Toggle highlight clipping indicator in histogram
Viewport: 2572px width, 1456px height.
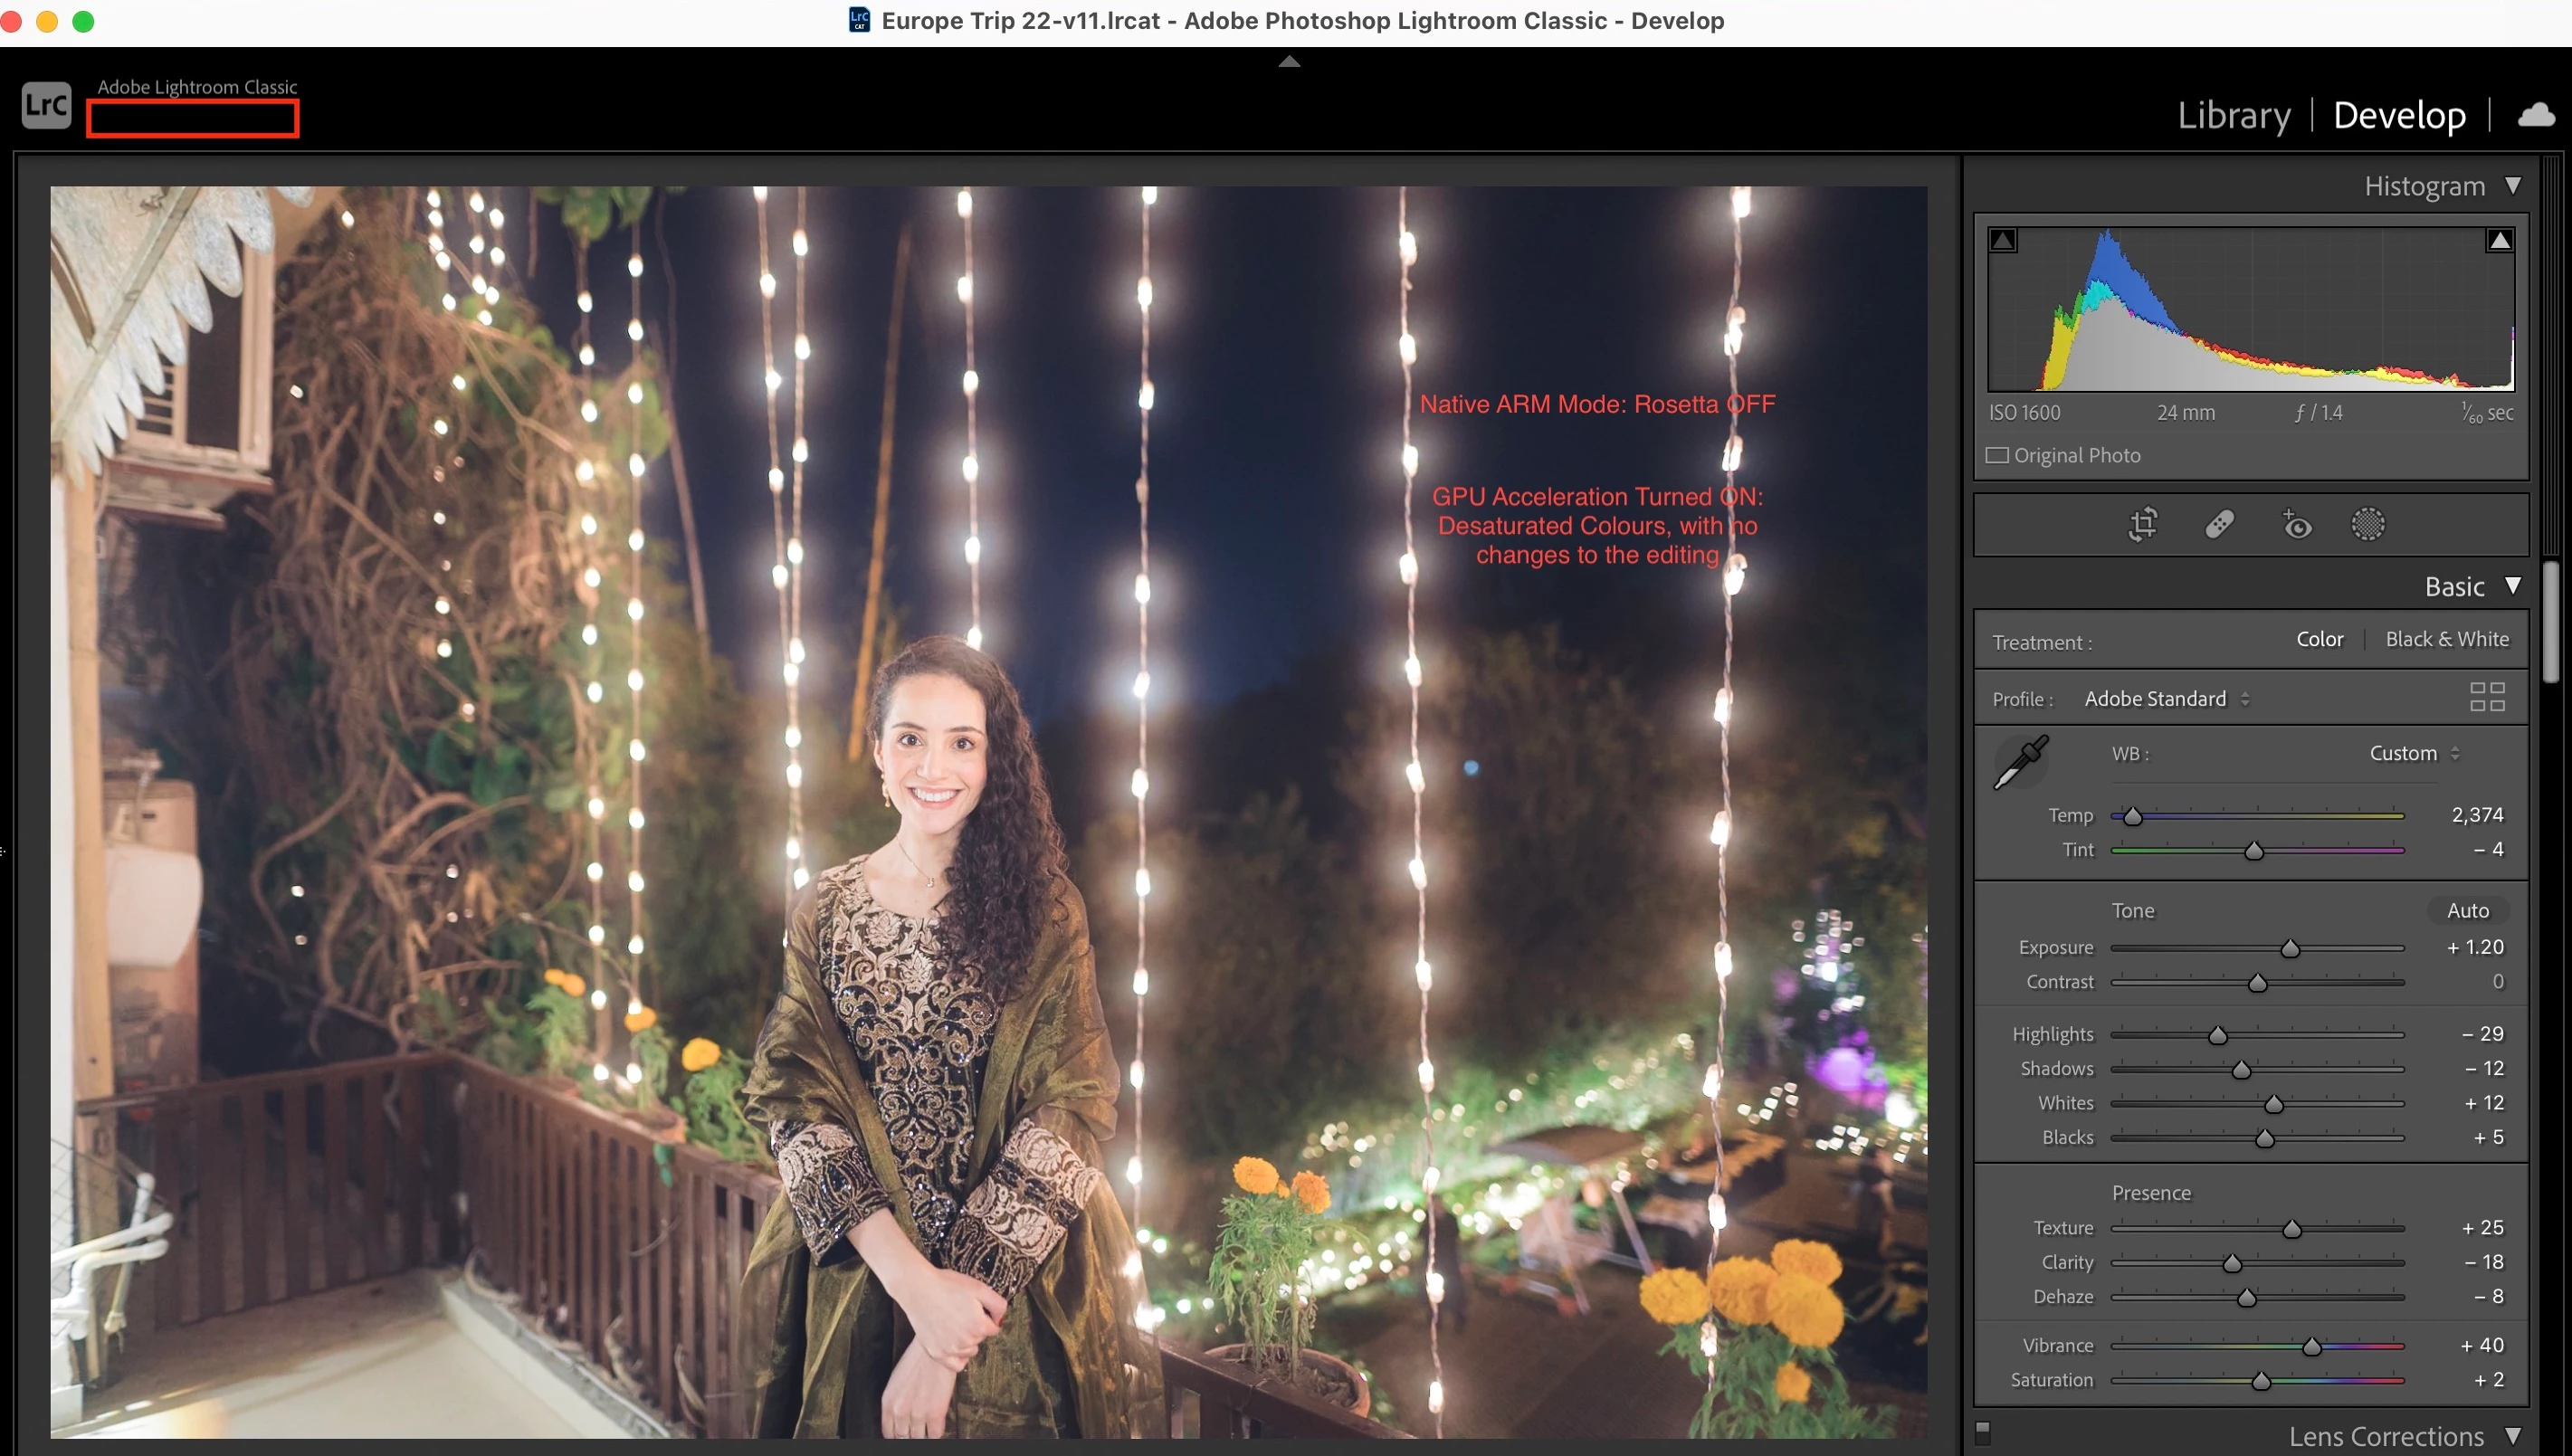click(2500, 240)
